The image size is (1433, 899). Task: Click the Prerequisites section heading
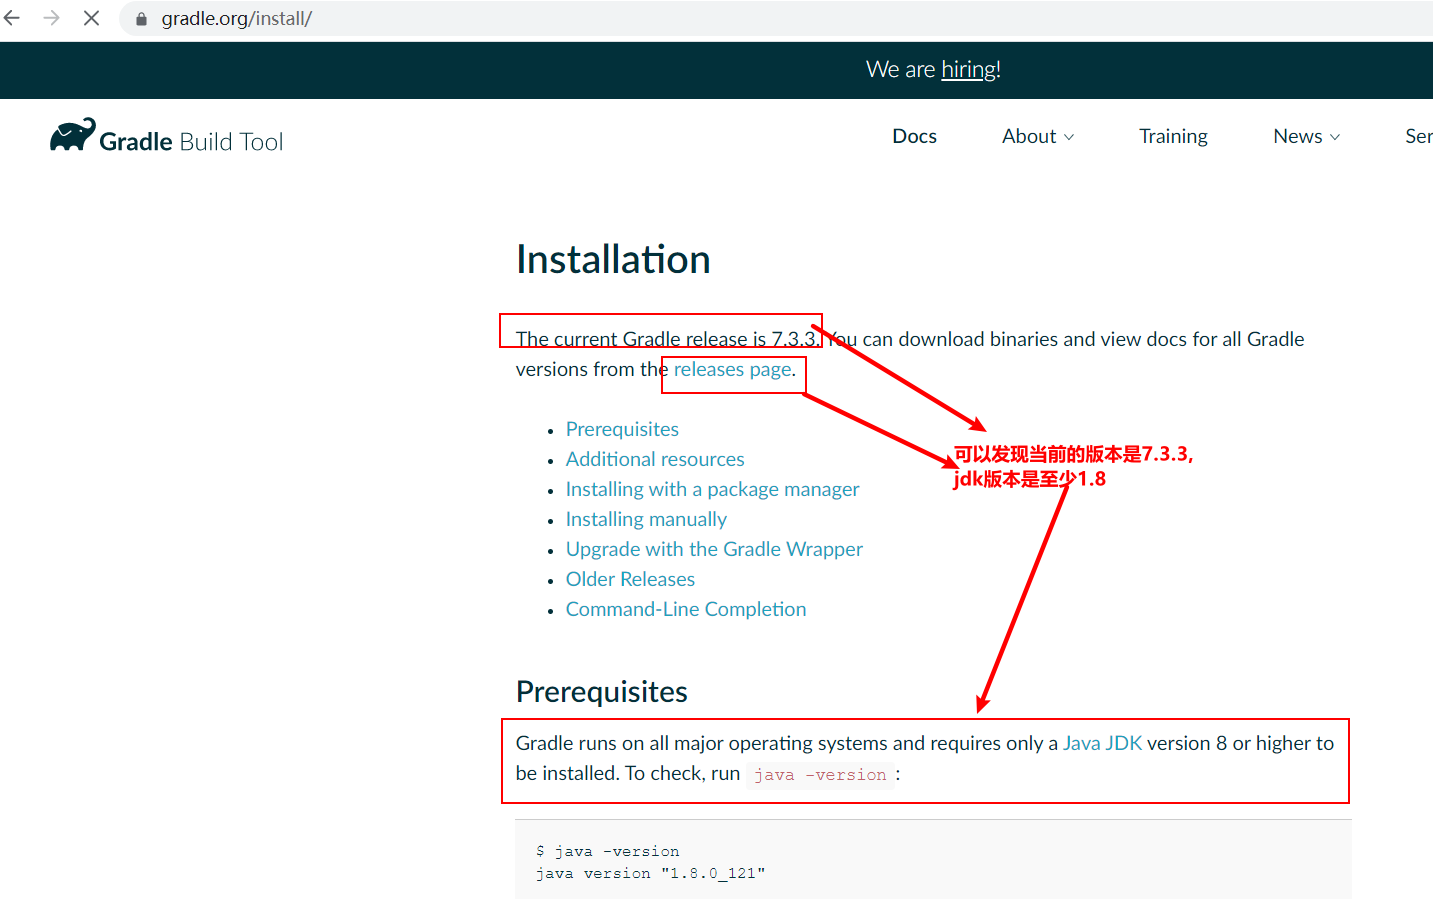602,692
